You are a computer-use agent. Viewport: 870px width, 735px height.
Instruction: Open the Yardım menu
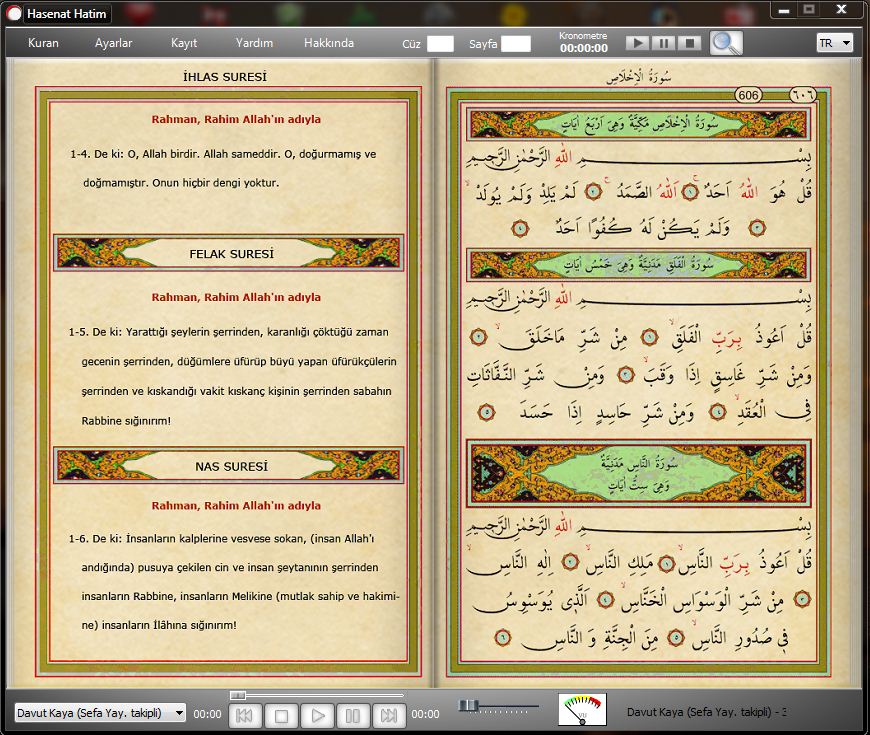[x=254, y=43]
